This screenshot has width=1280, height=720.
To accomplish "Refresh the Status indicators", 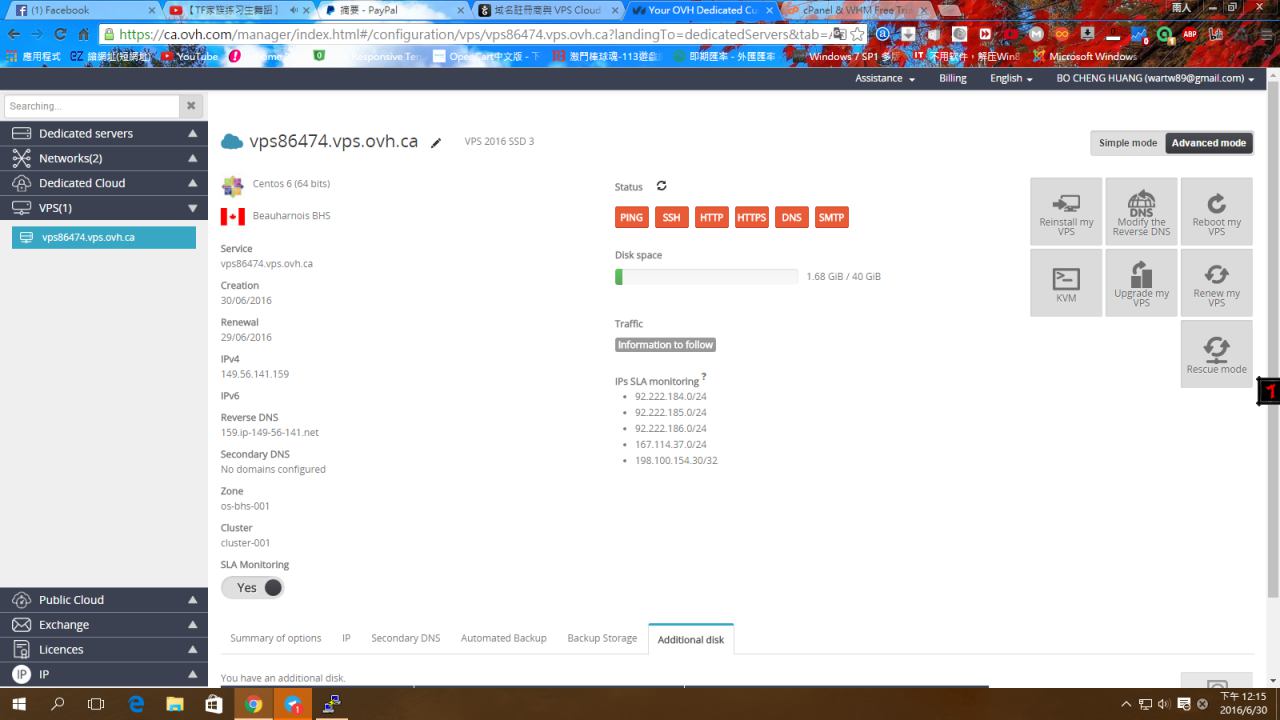I will 661,186.
